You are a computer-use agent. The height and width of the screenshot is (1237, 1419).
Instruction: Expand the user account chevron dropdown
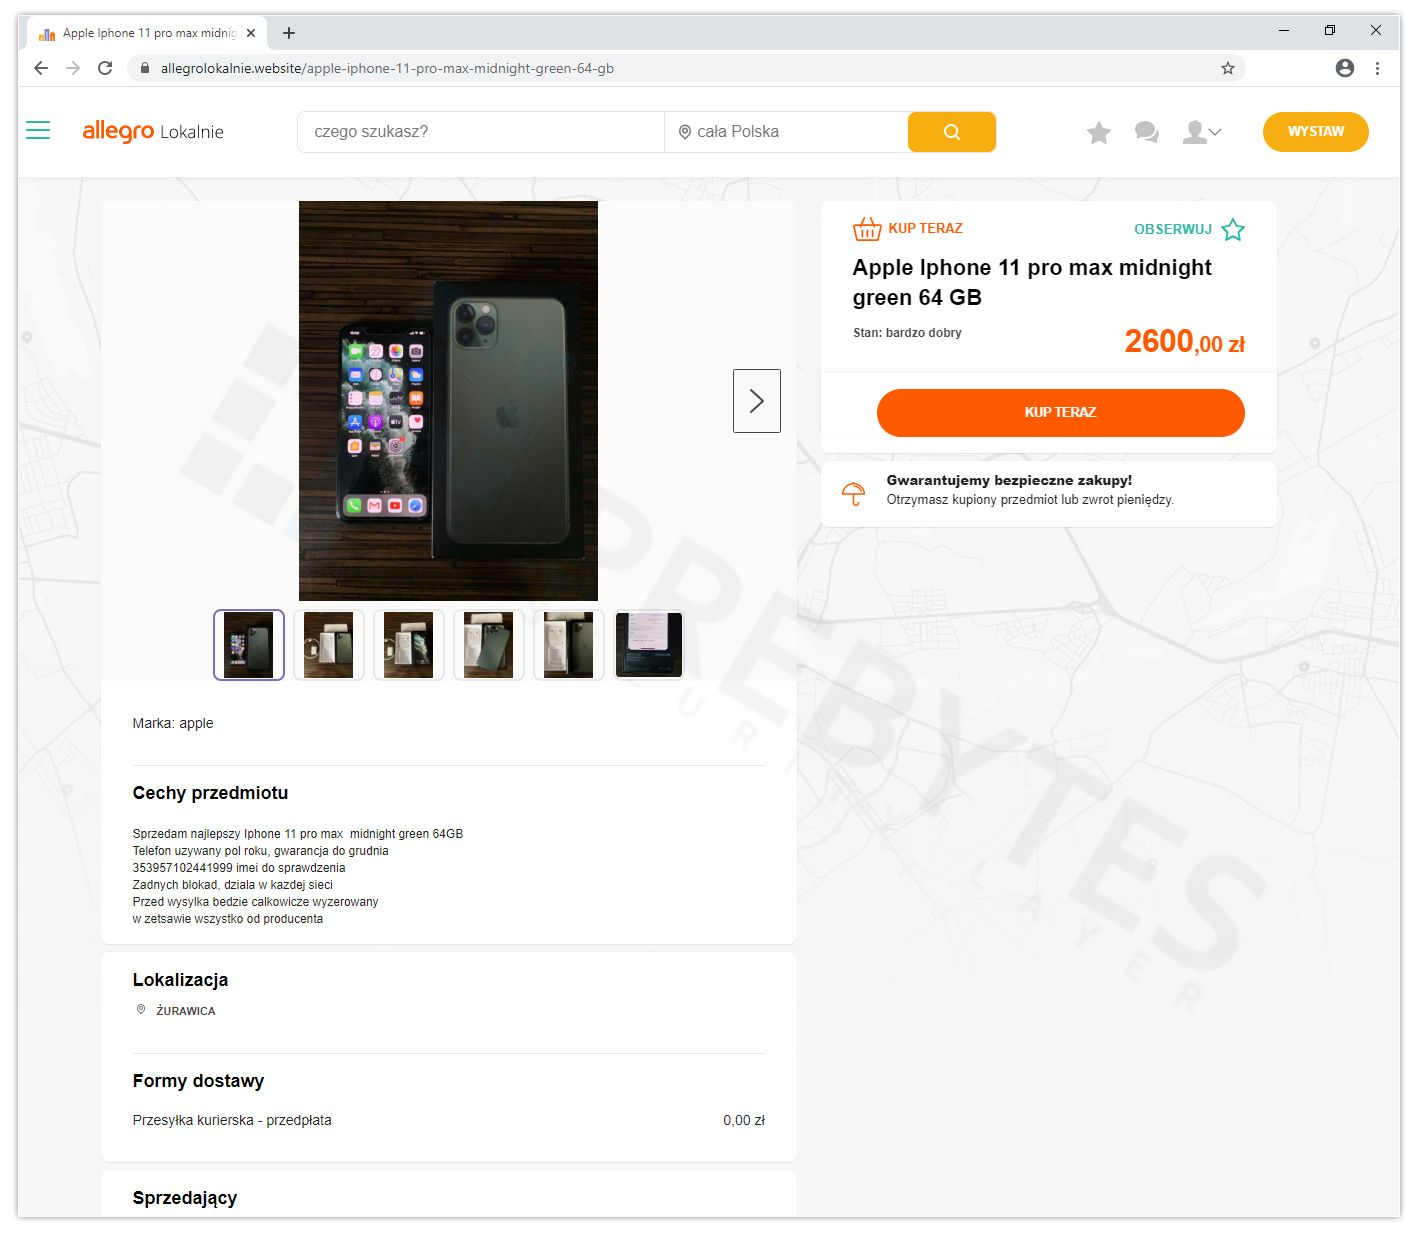tap(1216, 132)
